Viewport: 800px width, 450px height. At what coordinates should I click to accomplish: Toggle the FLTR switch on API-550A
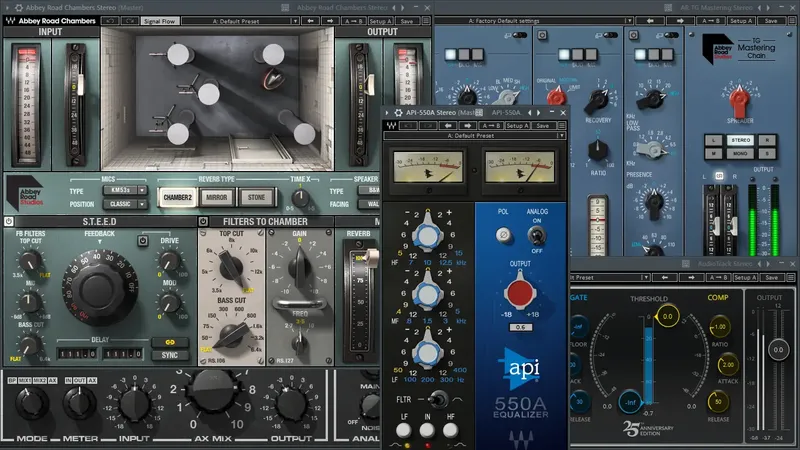[x=438, y=399]
